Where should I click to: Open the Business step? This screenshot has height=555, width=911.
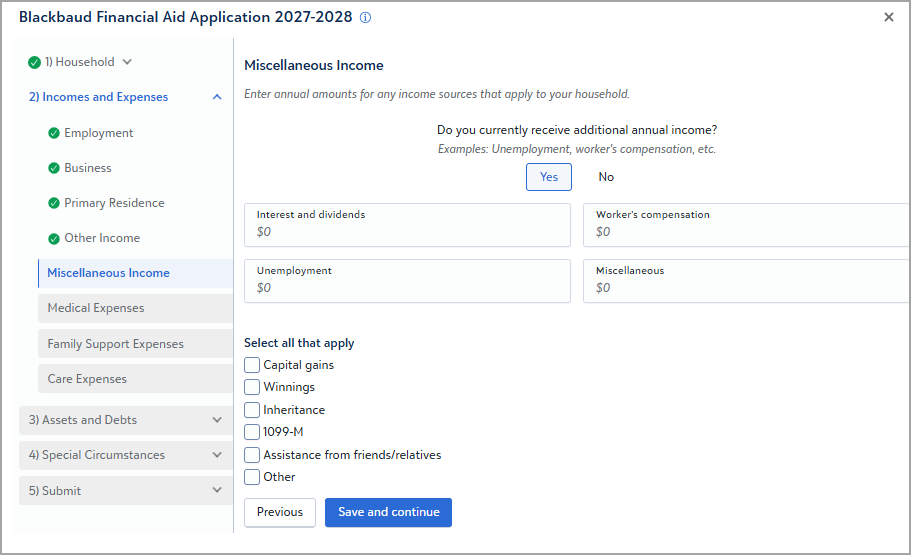pyautogui.click(x=88, y=168)
